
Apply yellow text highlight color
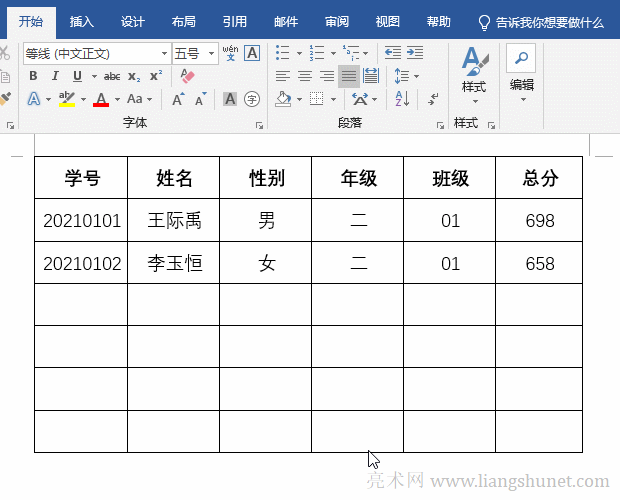[x=67, y=99]
